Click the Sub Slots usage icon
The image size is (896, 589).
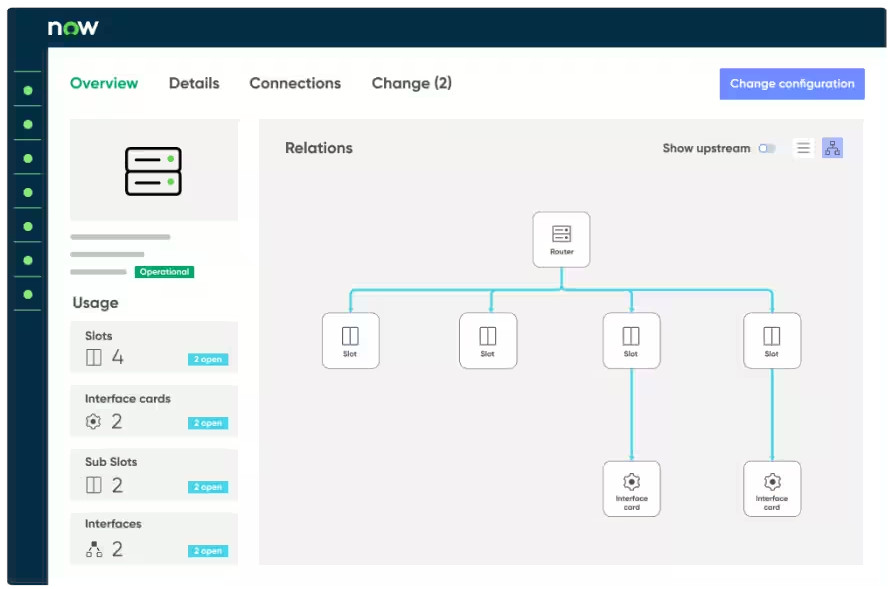(94, 485)
